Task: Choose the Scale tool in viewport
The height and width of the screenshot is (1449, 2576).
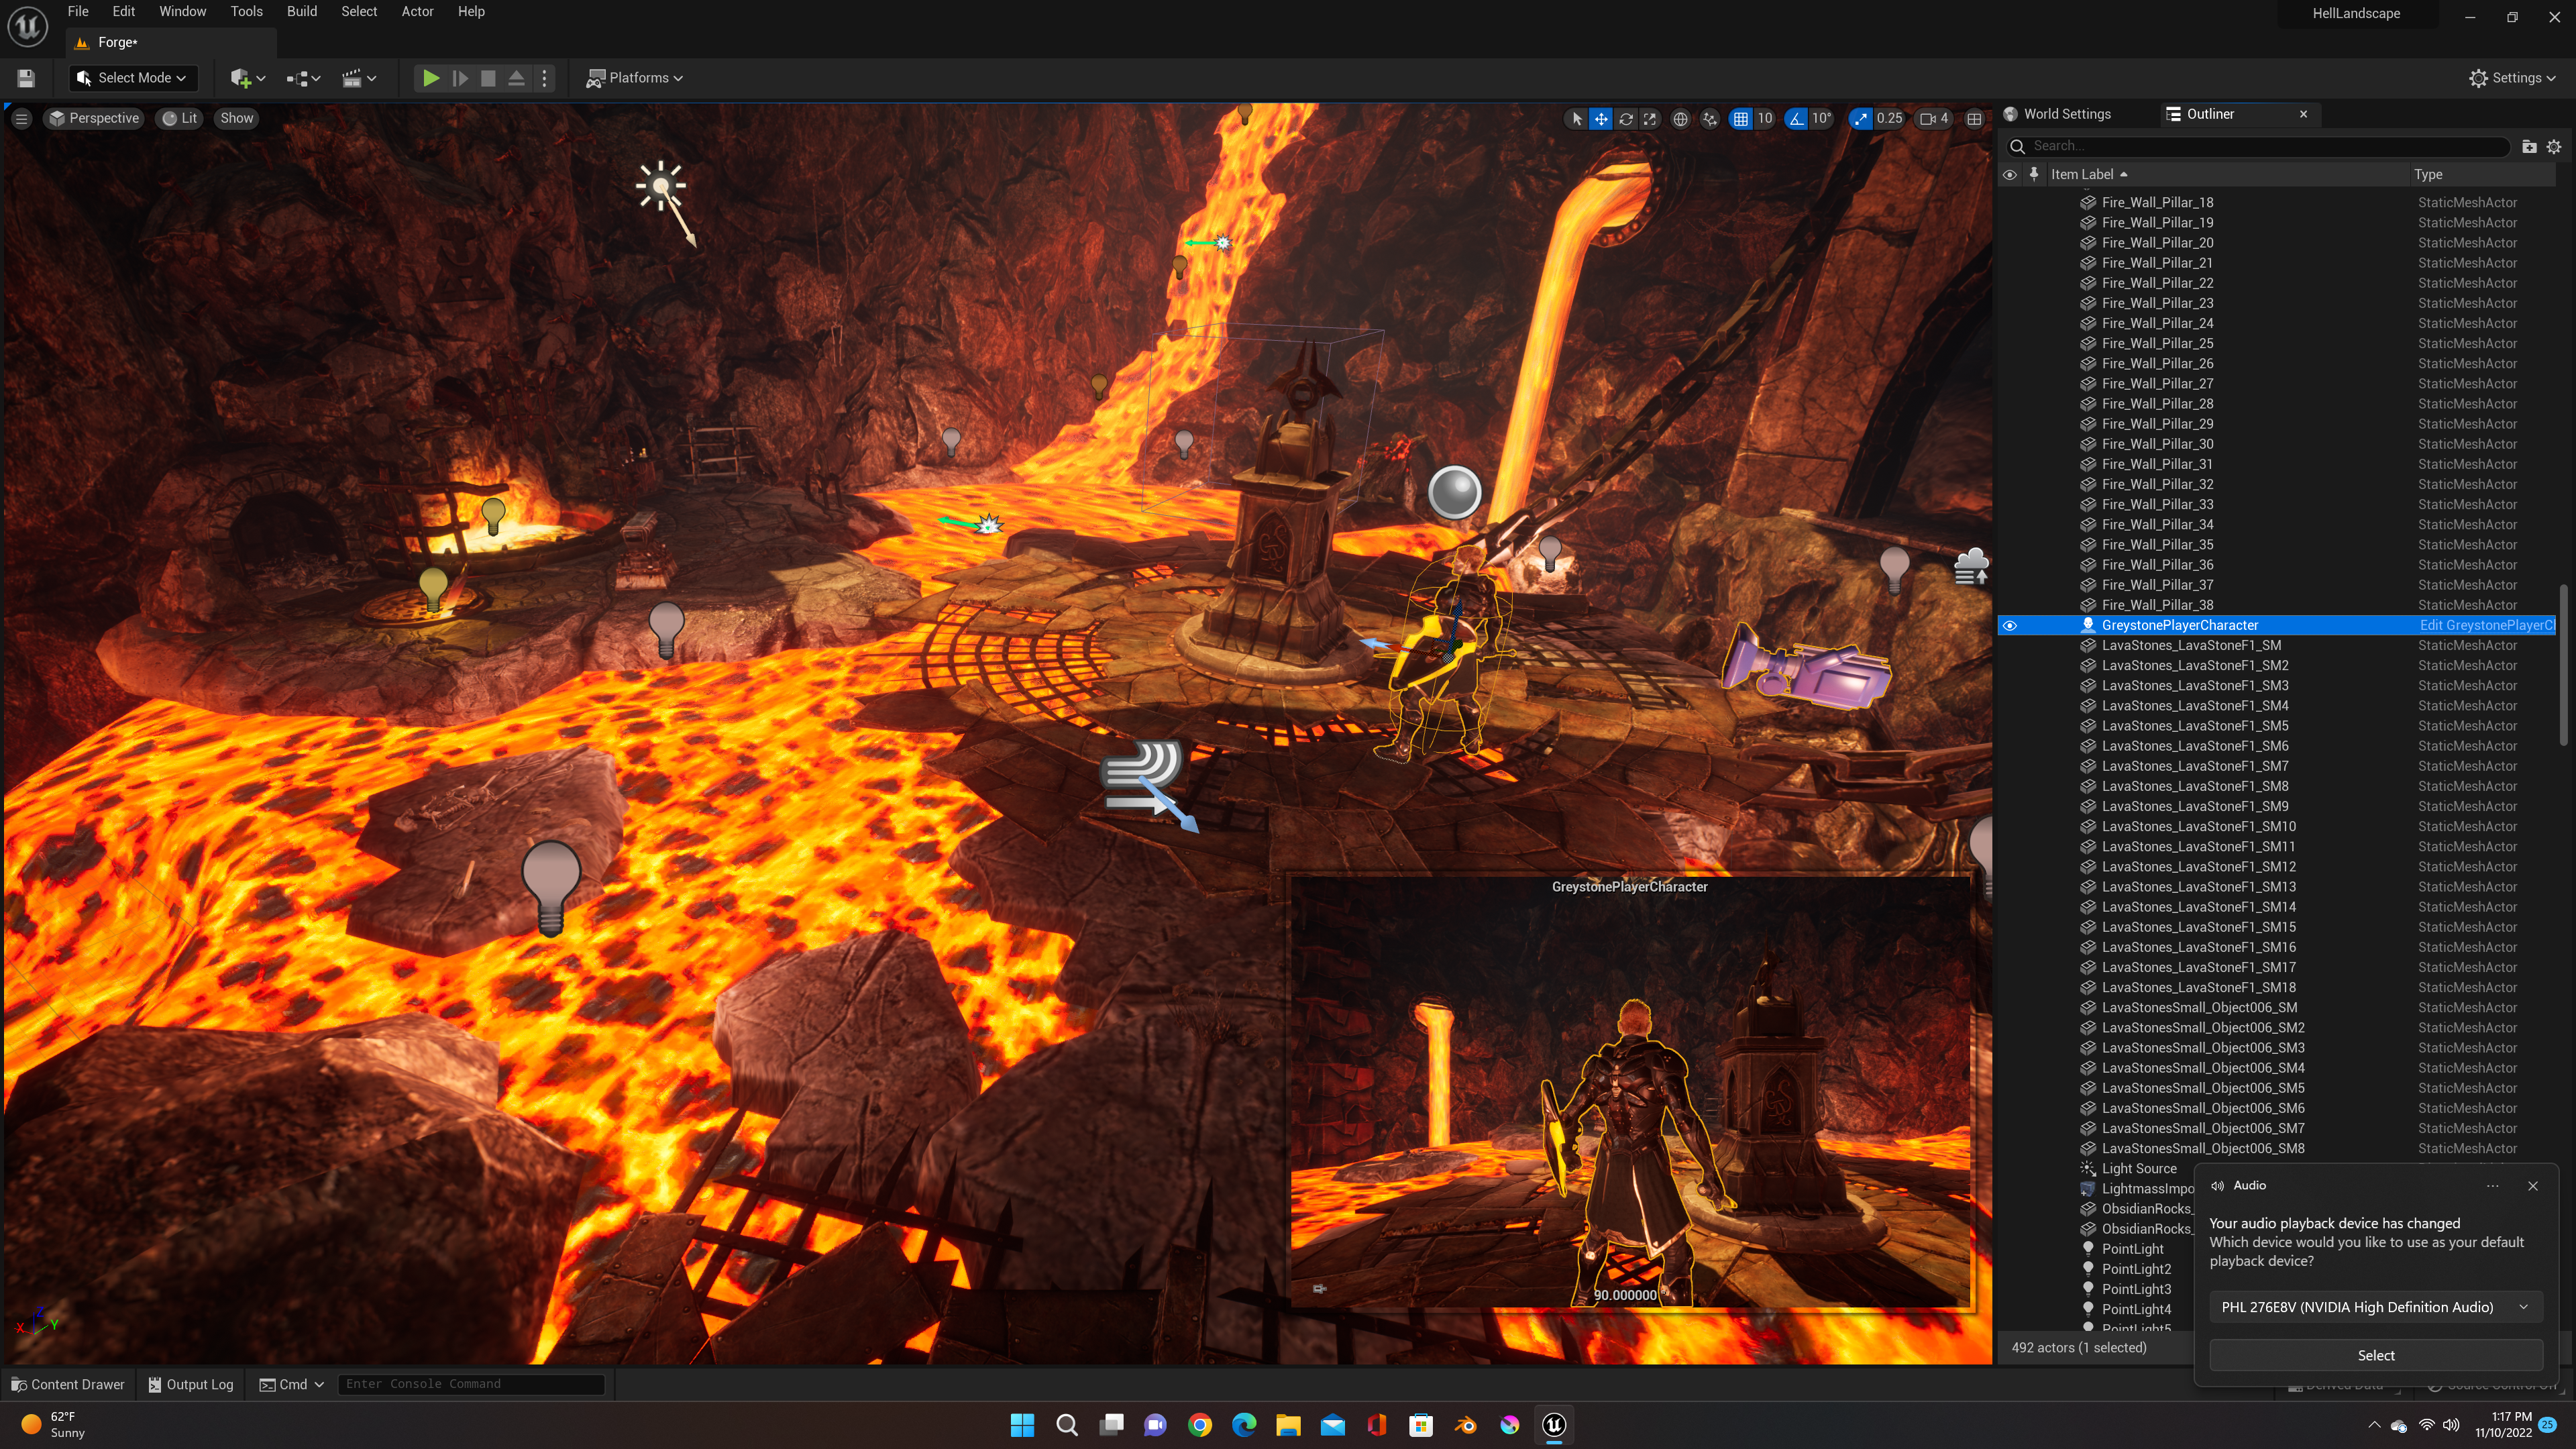Action: [x=1650, y=119]
